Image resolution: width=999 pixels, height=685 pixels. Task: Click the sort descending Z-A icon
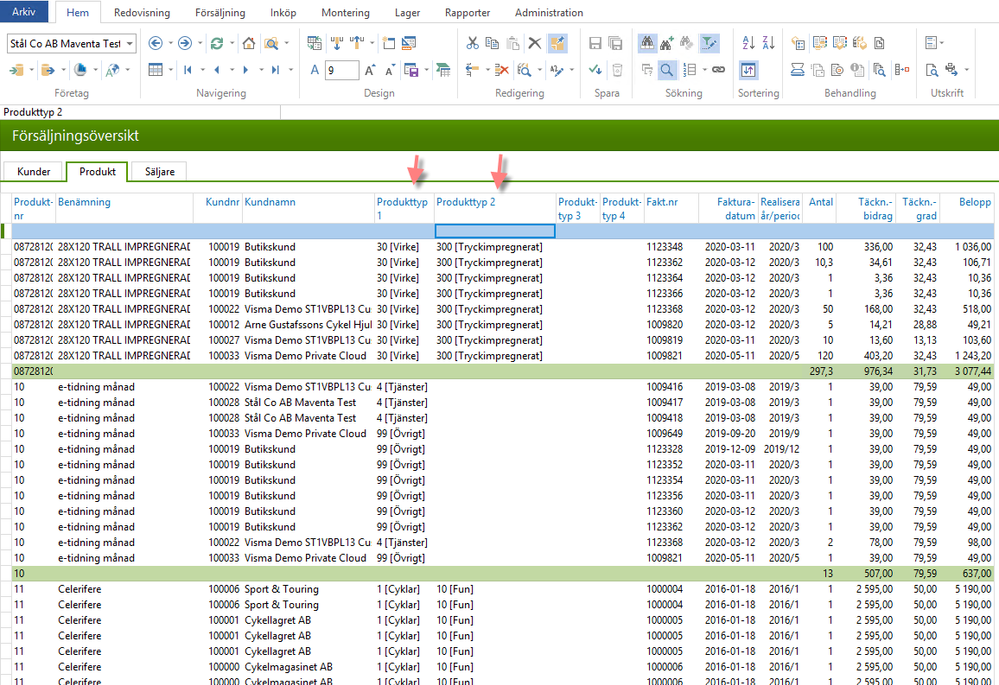(x=768, y=44)
